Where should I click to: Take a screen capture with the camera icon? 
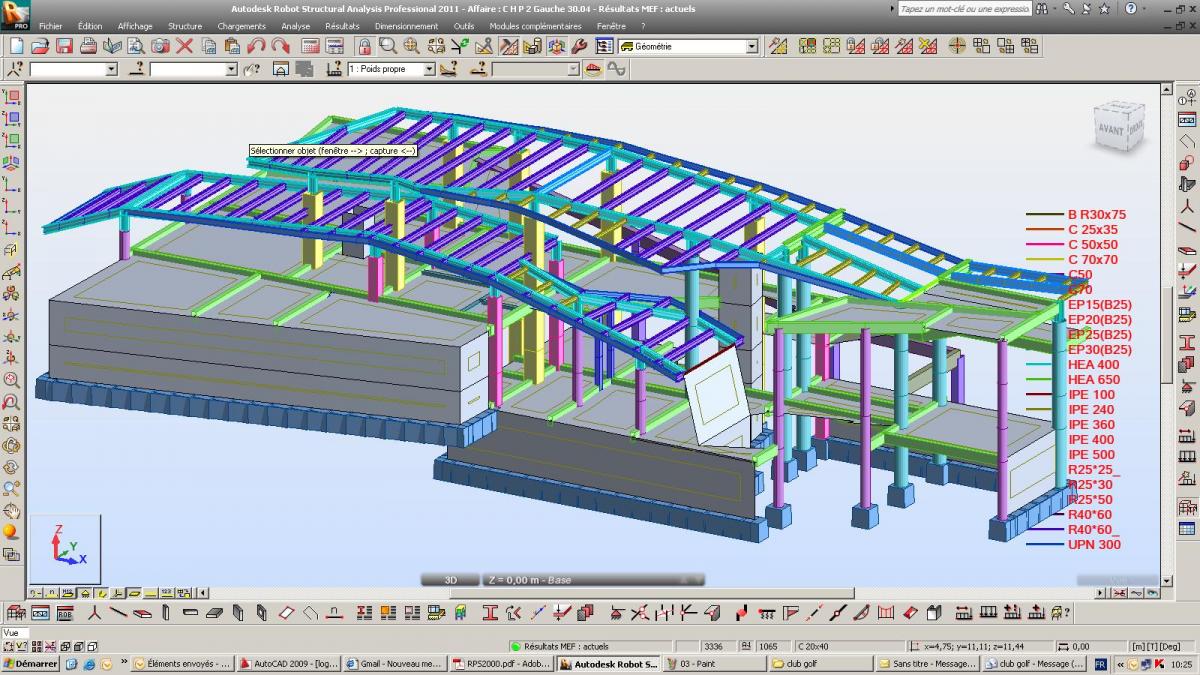tap(160, 46)
